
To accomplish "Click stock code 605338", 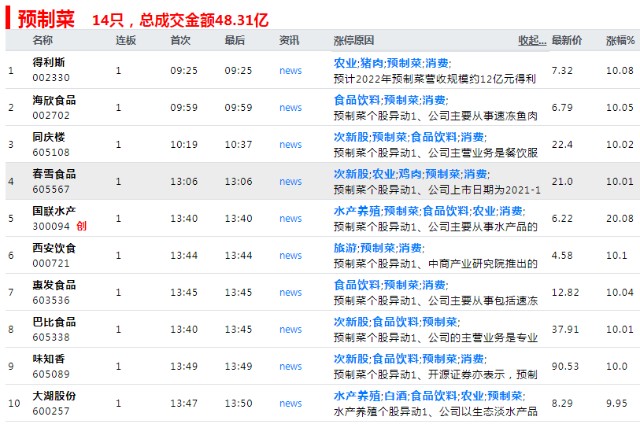I will tap(51, 337).
